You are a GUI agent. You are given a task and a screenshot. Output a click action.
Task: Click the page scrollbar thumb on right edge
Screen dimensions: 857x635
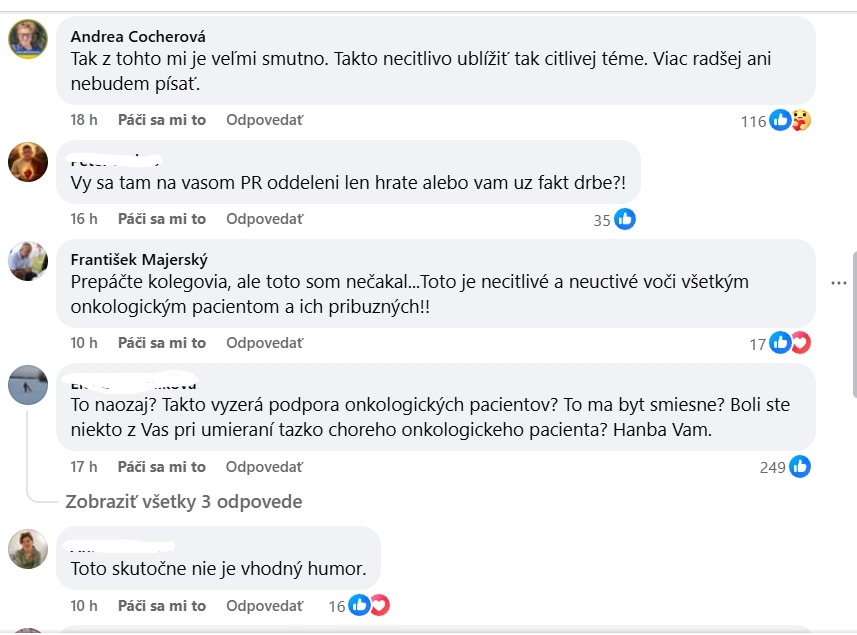click(854, 325)
